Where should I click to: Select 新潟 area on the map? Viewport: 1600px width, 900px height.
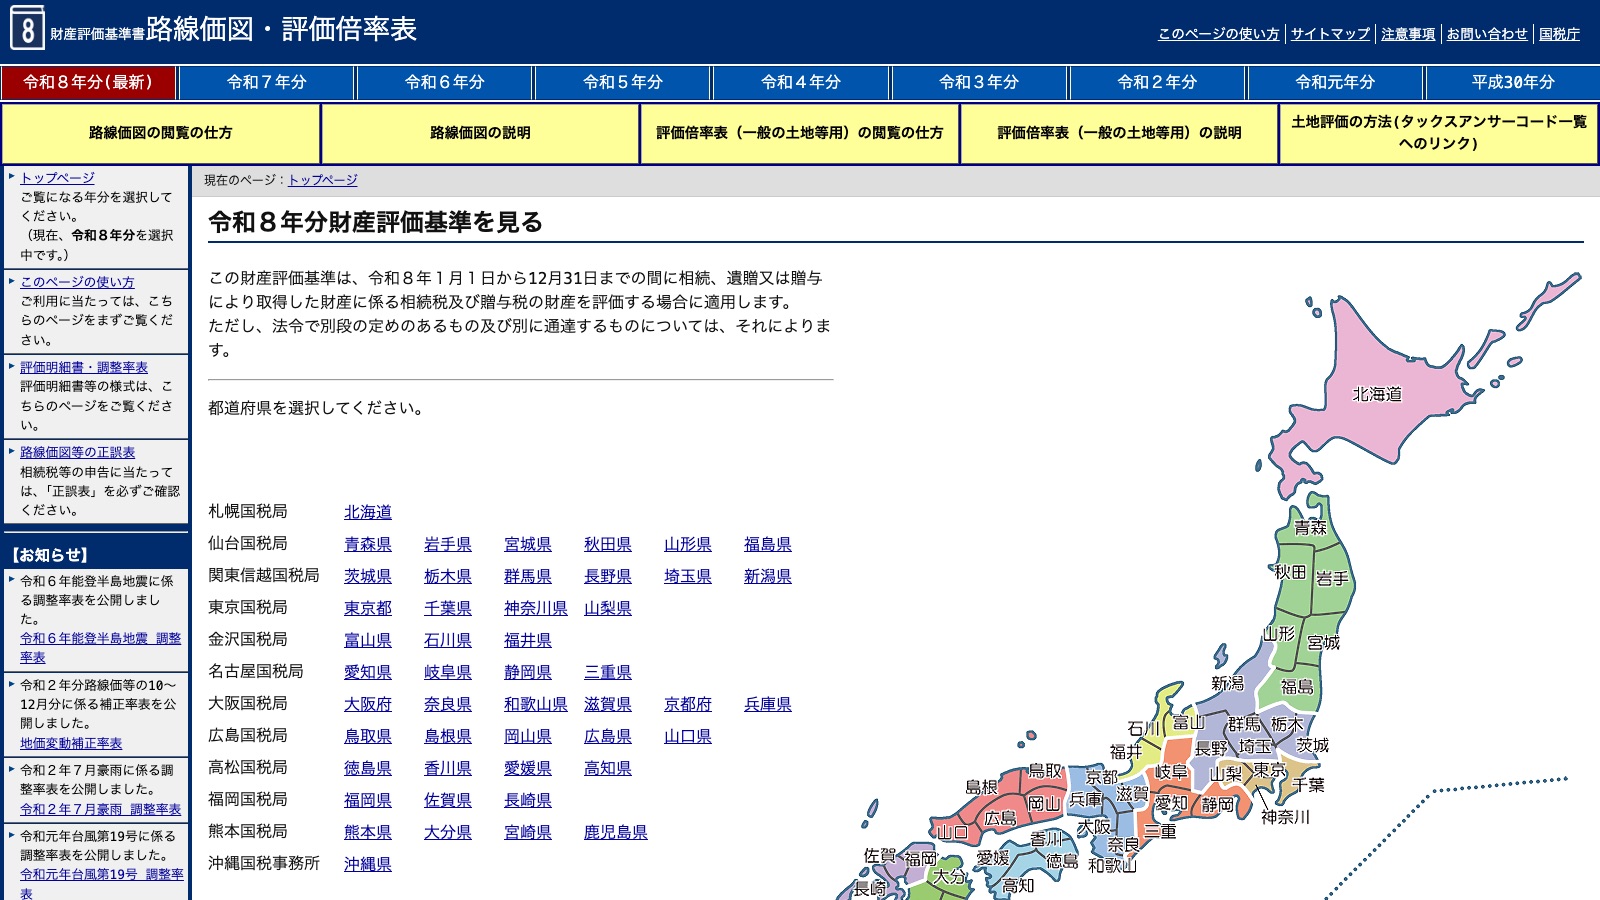click(x=1228, y=683)
